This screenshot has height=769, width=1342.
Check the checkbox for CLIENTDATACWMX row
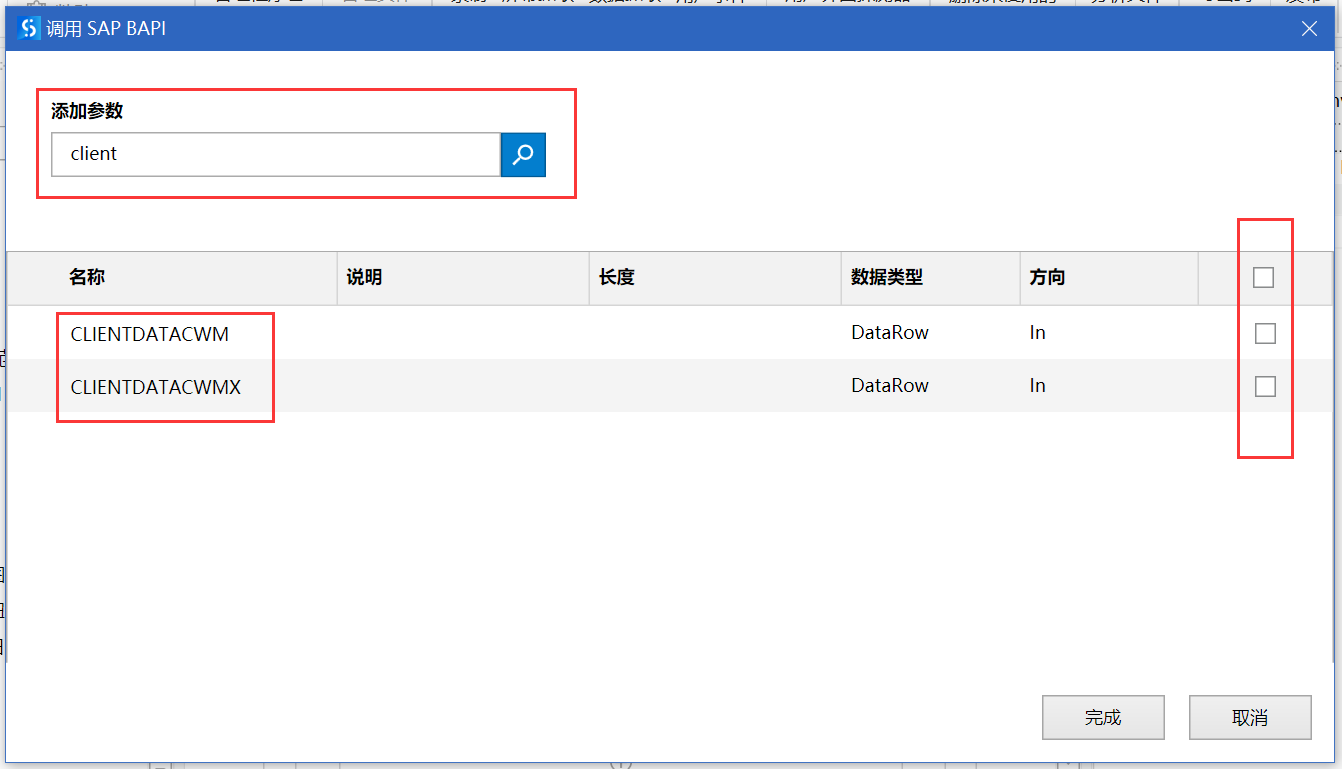(x=1264, y=386)
